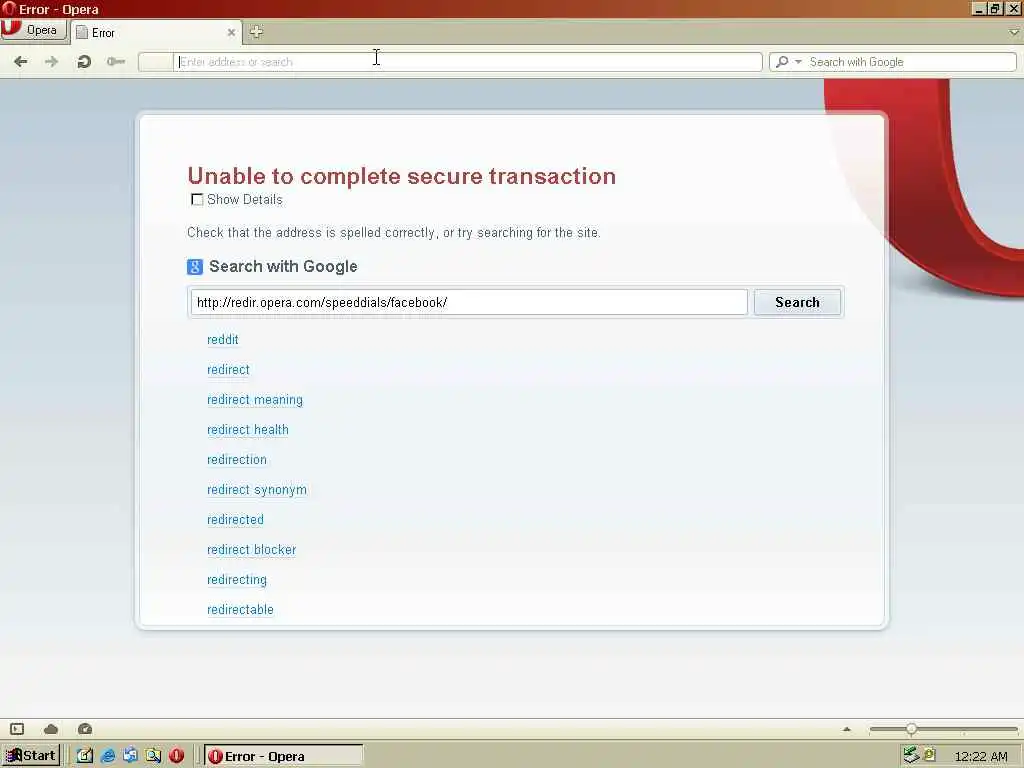Image resolution: width=1024 pixels, height=768 pixels.
Task: Open the closed tabs list arrow
Action: pos(1014,31)
